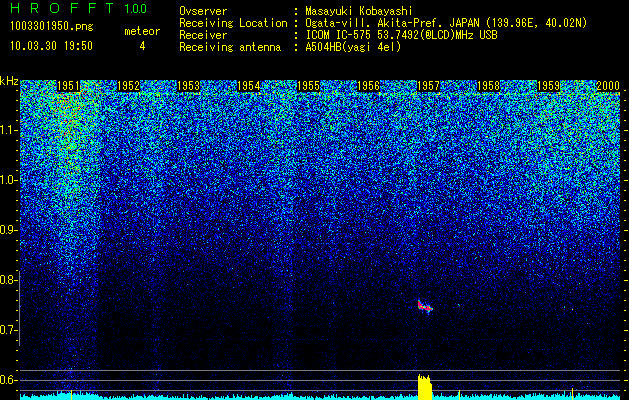Click the filename 1003301950.png

coord(52,26)
